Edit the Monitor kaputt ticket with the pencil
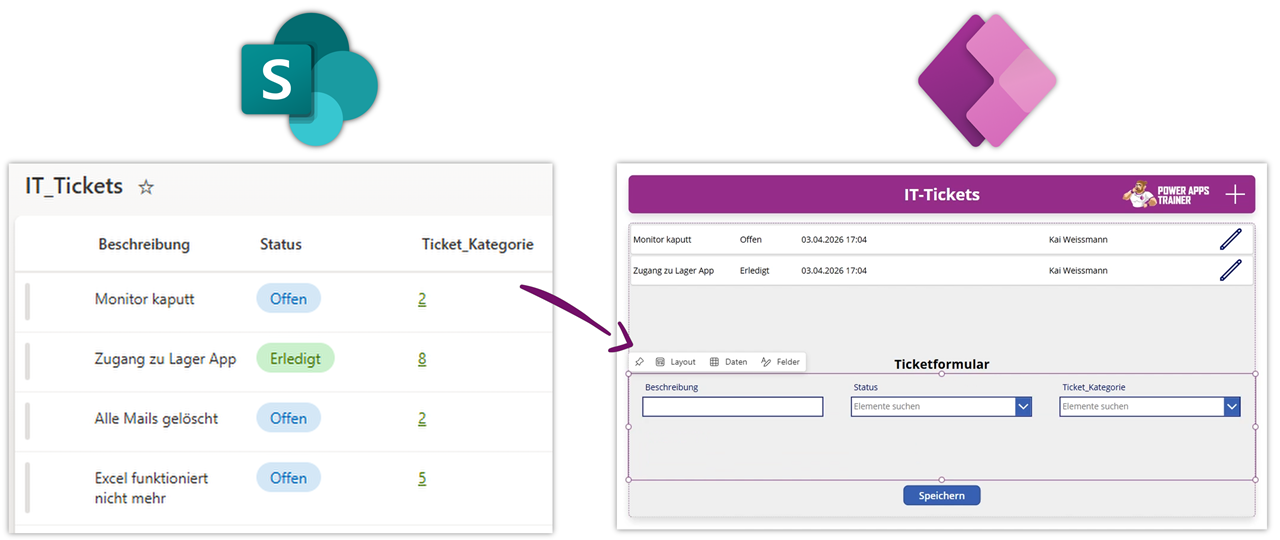 [1230, 239]
